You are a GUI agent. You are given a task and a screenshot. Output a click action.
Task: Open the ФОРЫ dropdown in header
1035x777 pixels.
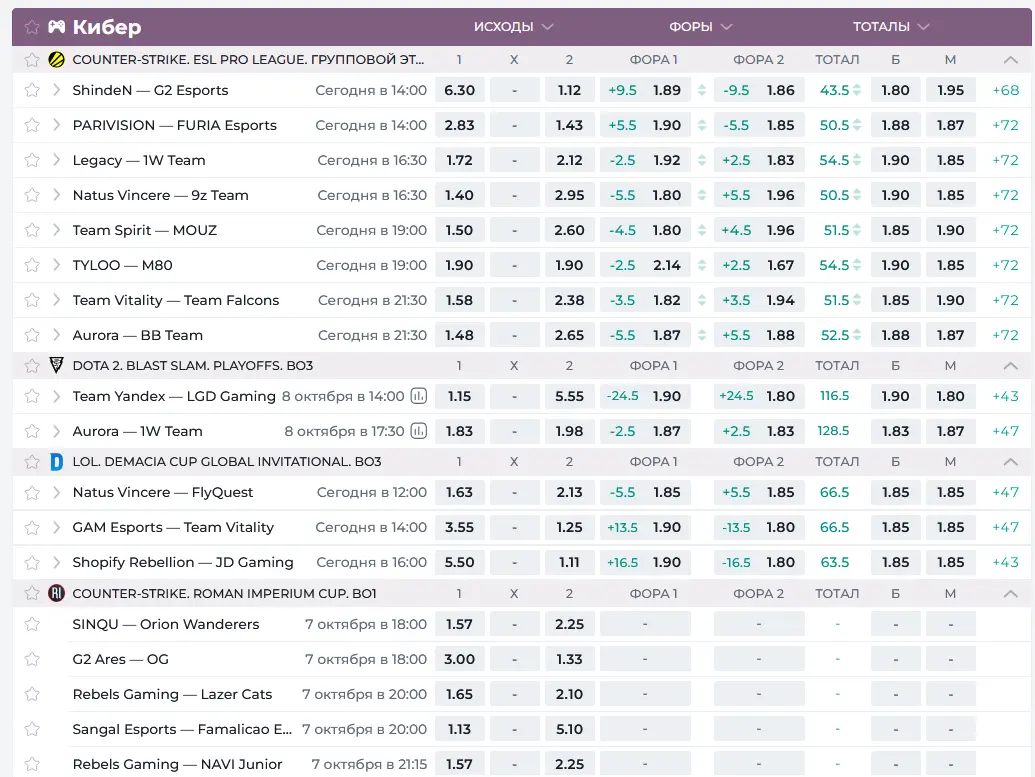tap(700, 26)
